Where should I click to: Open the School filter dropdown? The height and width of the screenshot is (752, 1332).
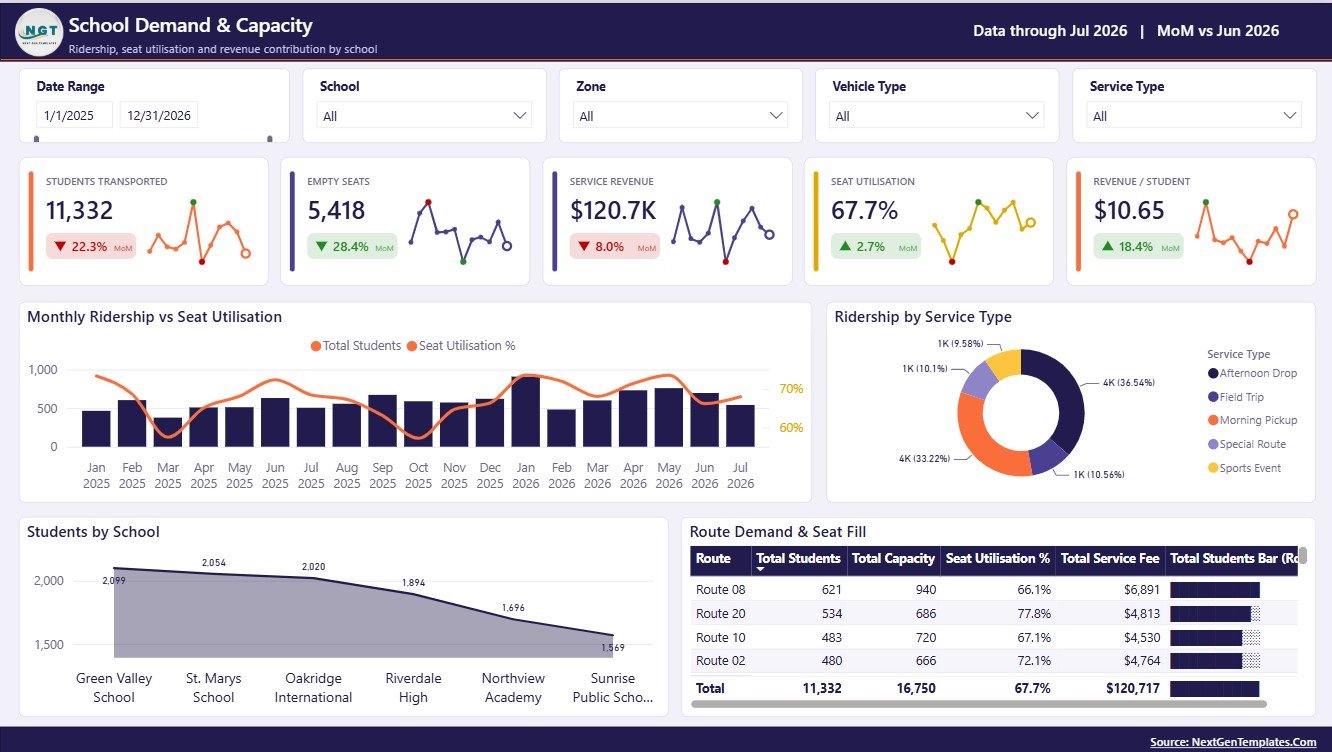(x=425, y=116)
